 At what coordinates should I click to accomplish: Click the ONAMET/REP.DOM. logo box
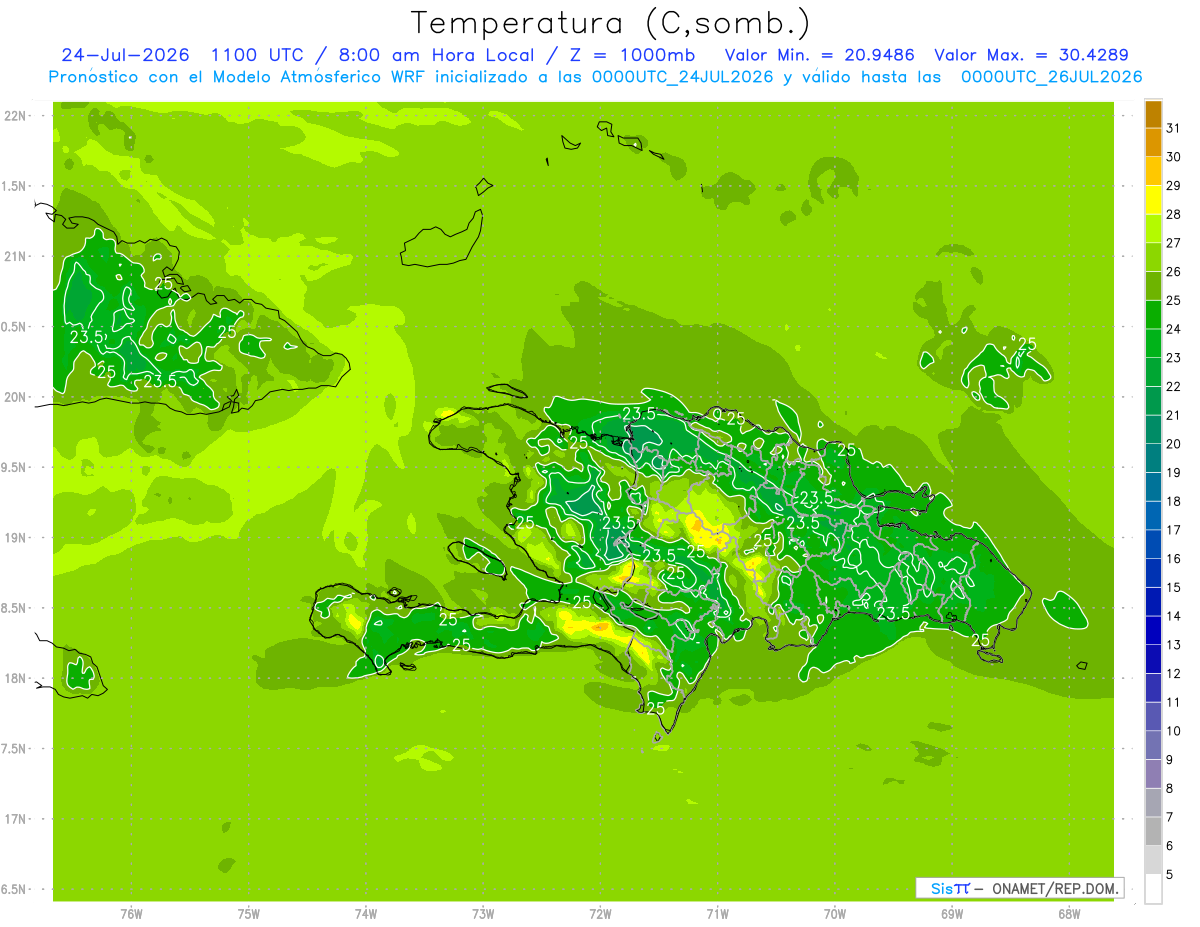coord(1019,888)
